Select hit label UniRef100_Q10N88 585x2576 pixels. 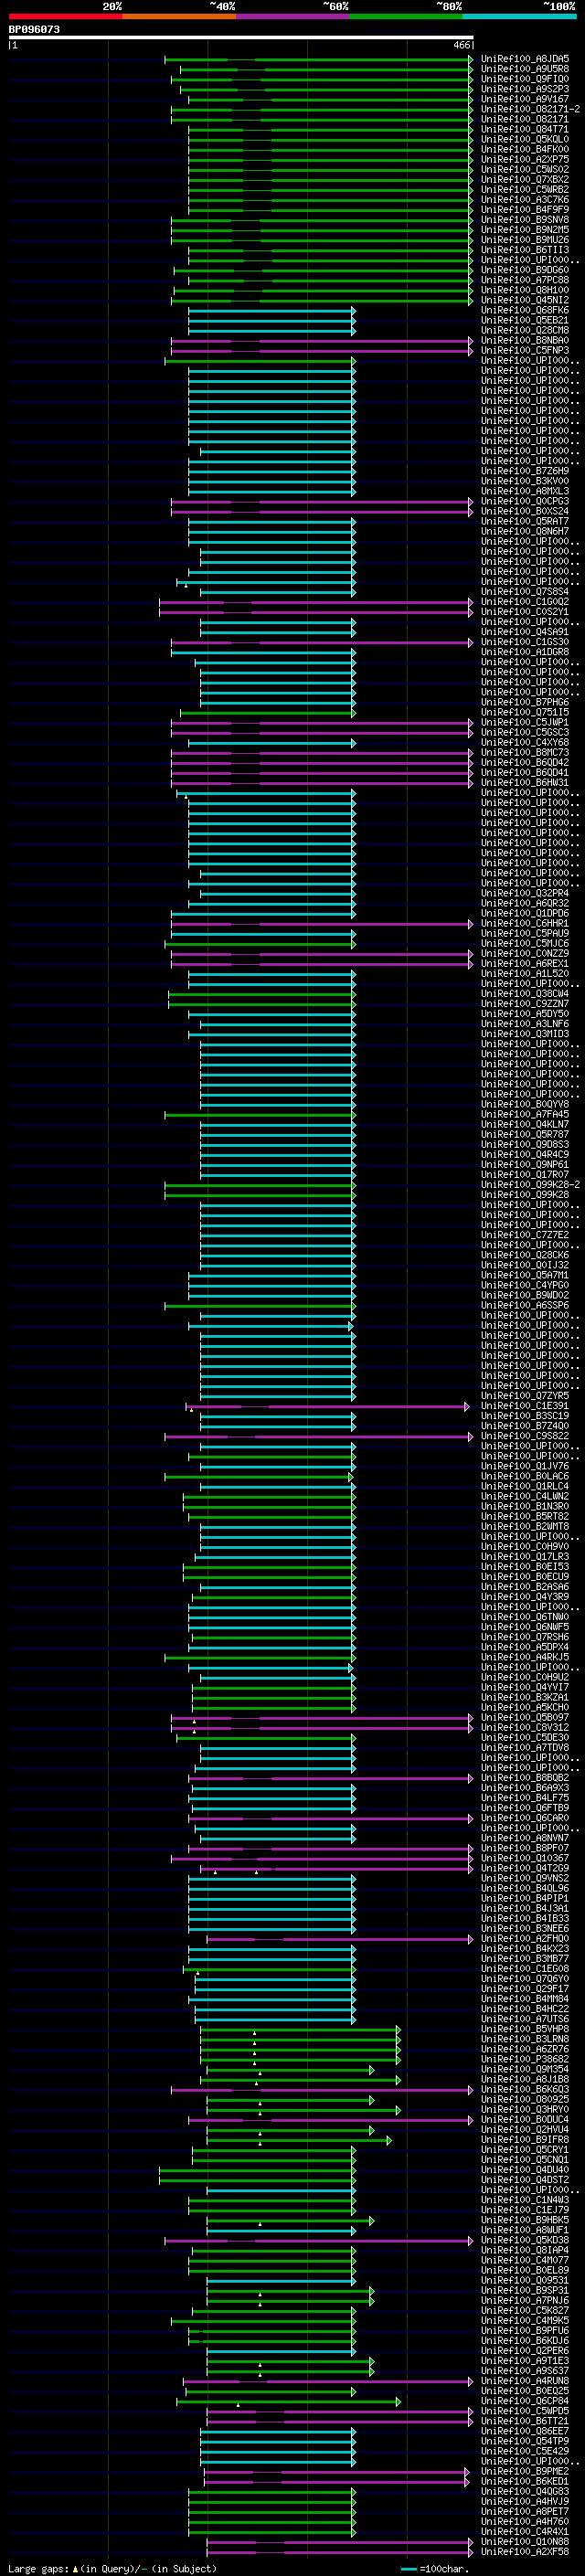[x=525, y=2542]
